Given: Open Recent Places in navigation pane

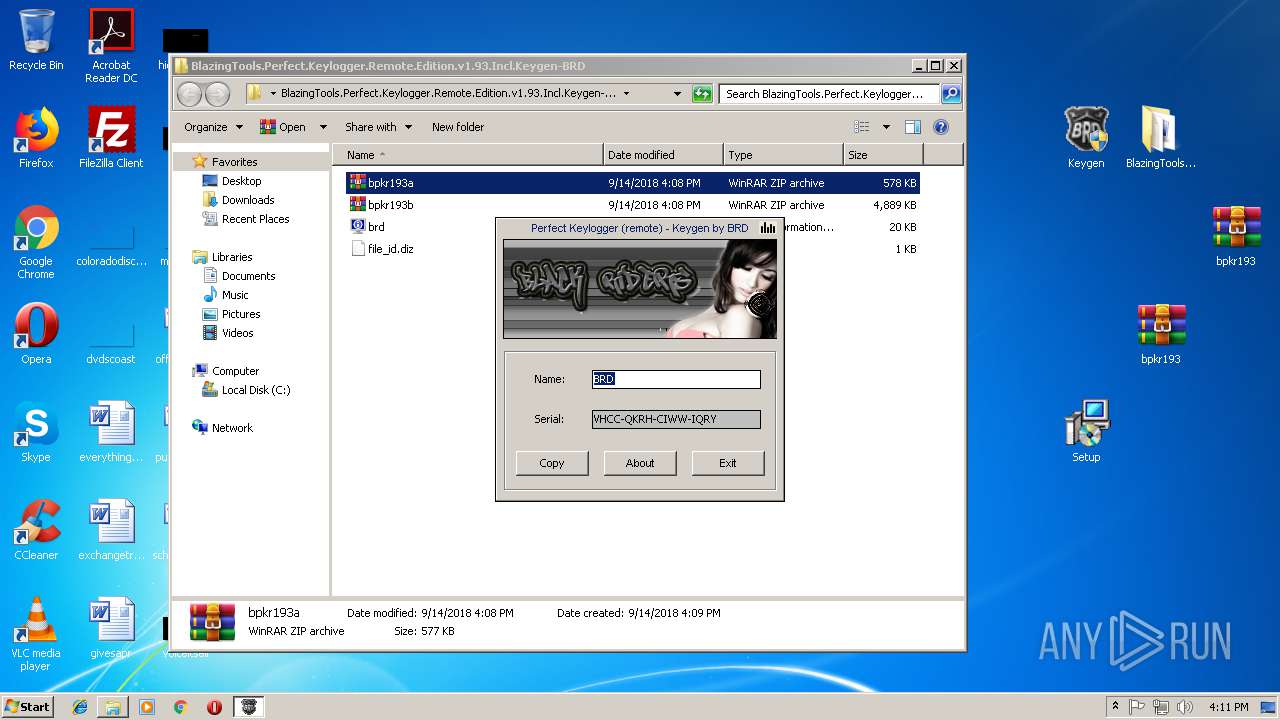Looking at the screenshot, I should pos(255,219).
